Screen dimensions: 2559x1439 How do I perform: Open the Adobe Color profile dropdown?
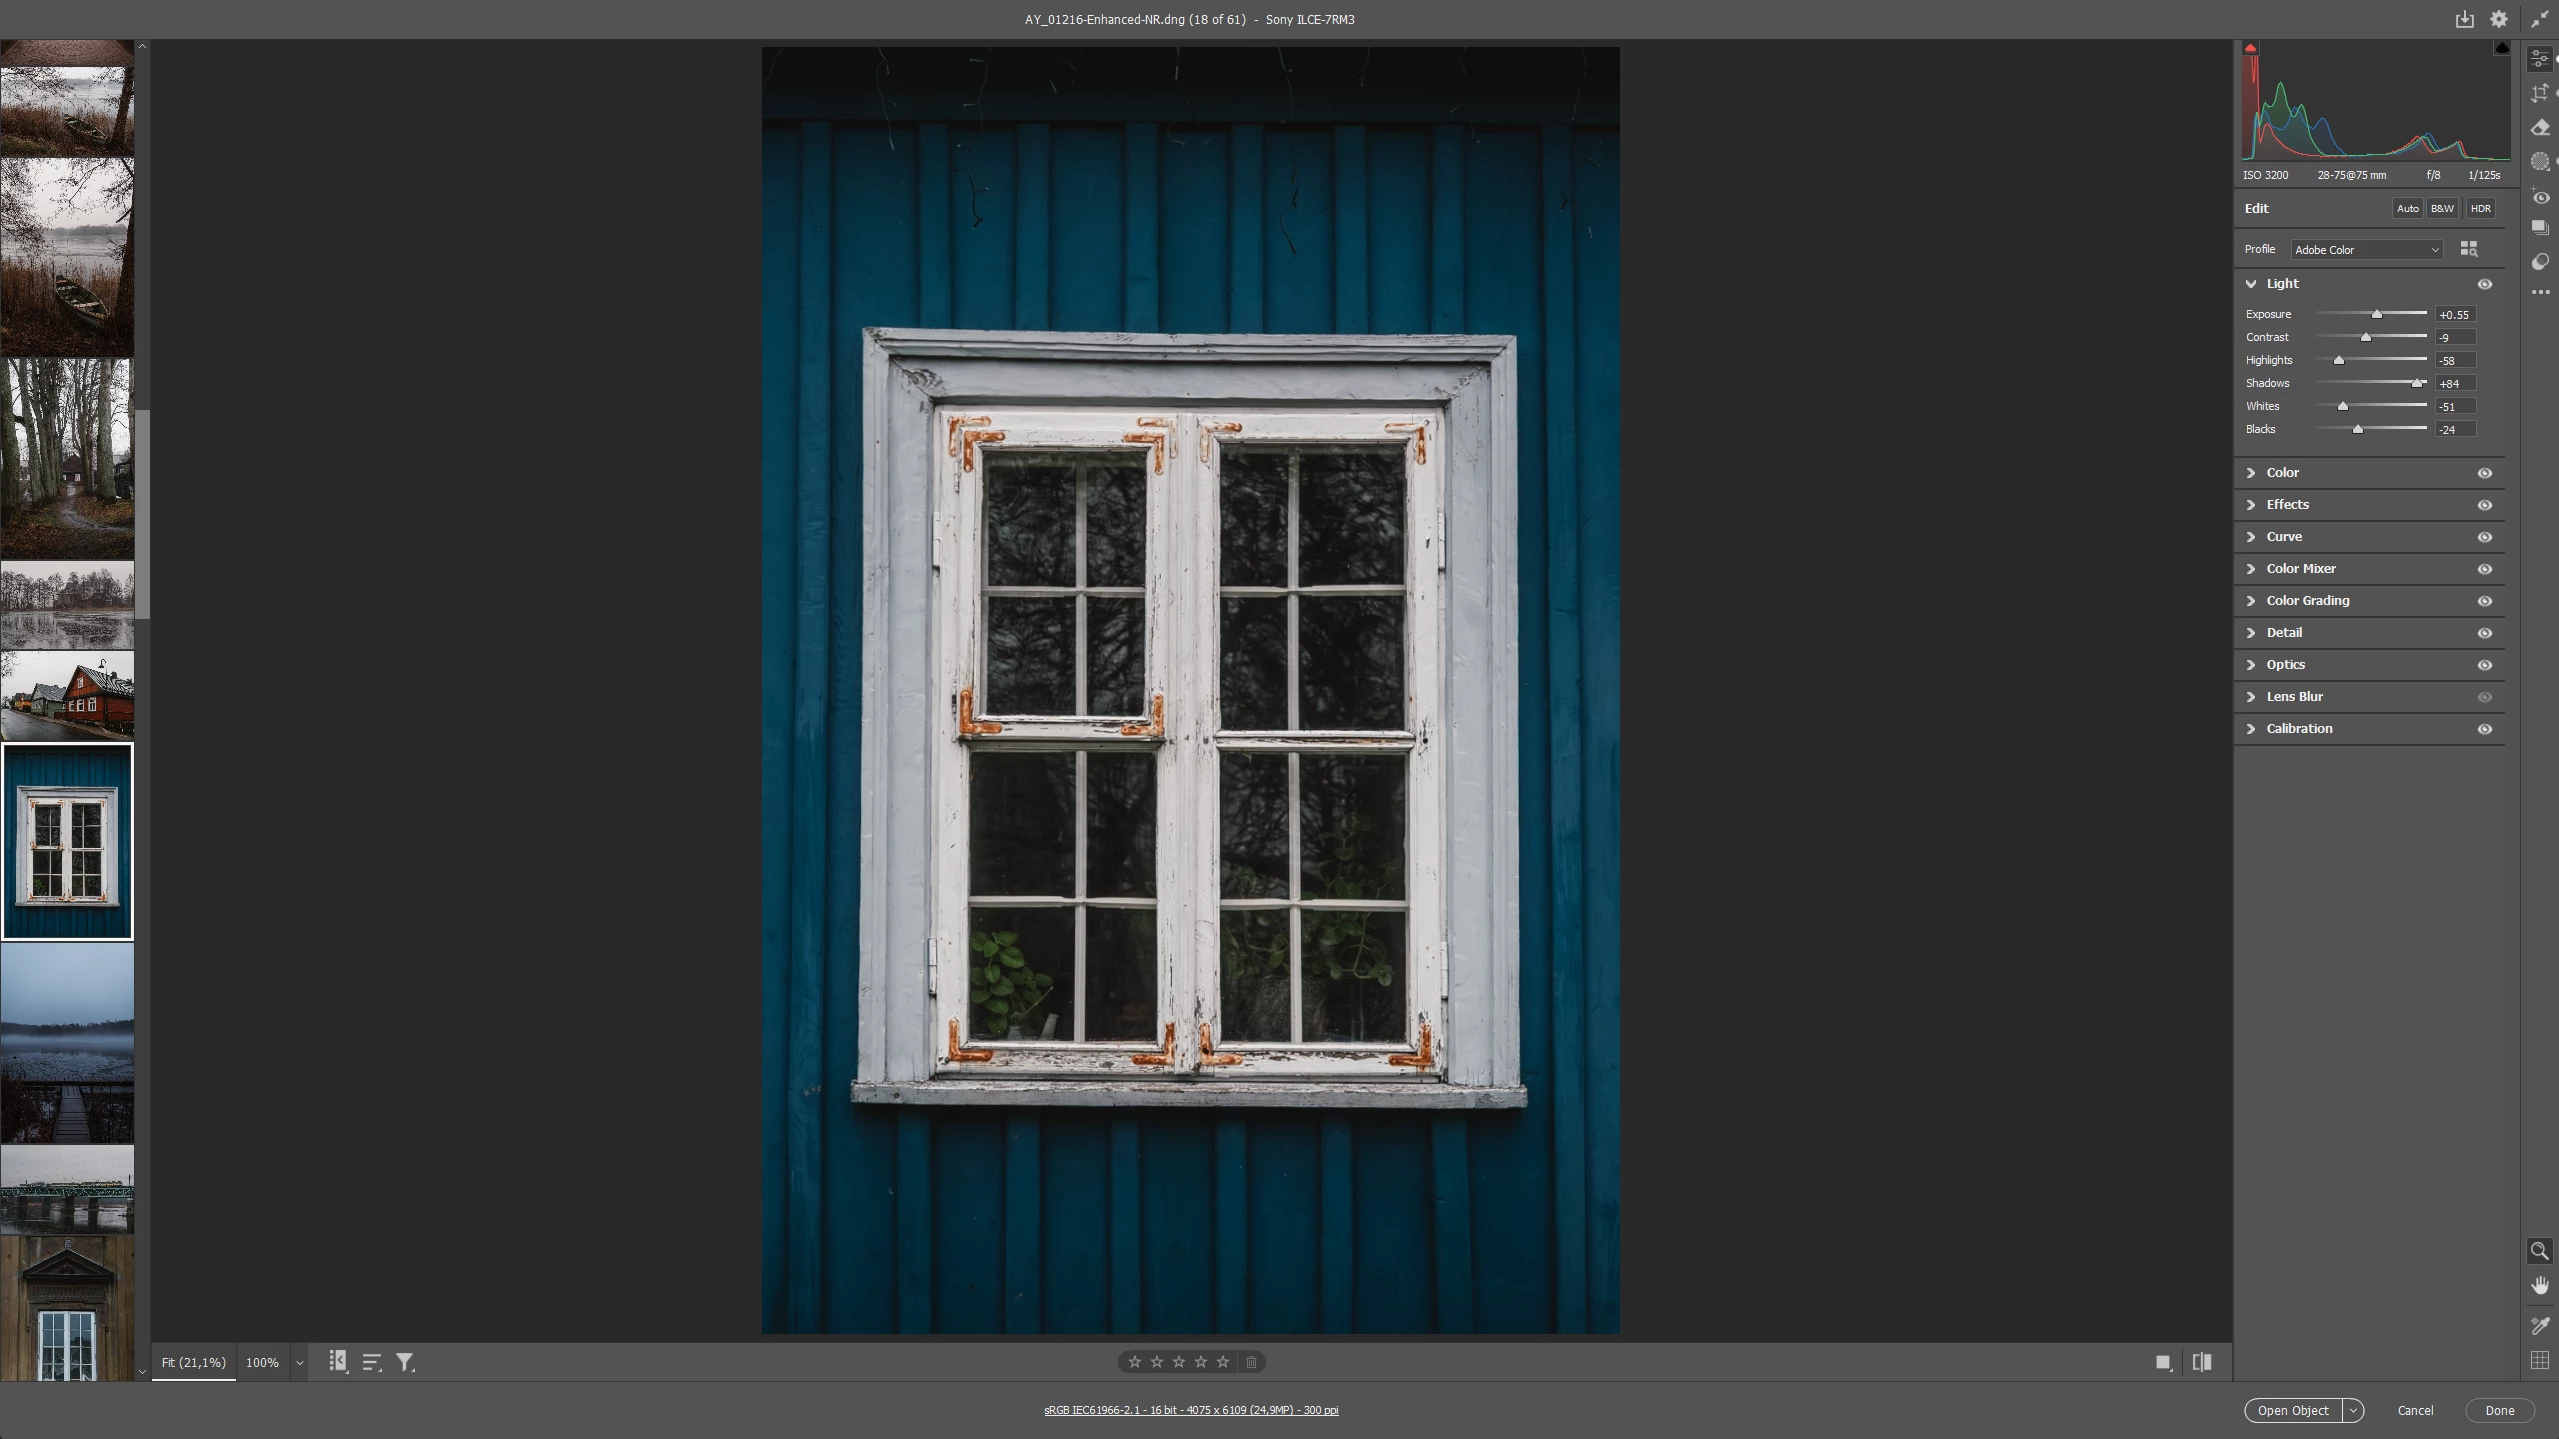click(2366, 250)
